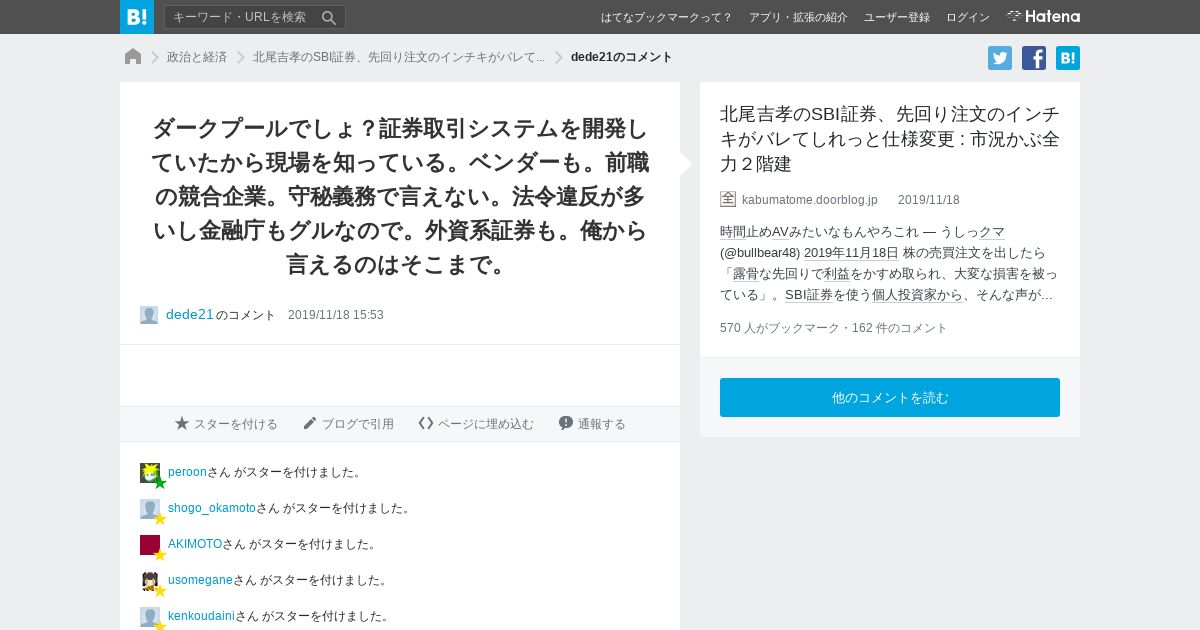Click the main comment text ダークプールでしょ？

coord(400,197)
